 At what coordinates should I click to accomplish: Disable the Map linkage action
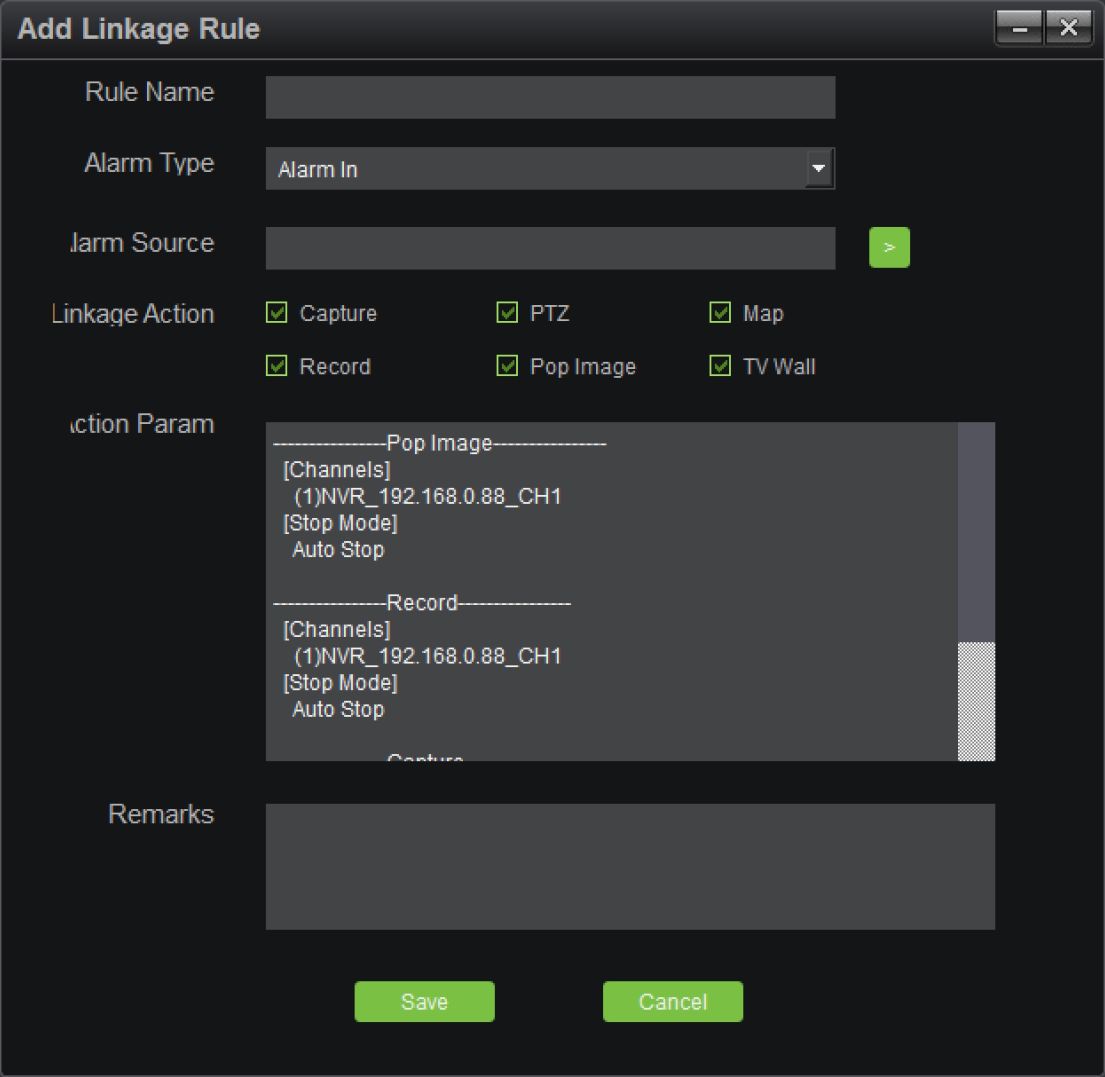pos(720,313)
